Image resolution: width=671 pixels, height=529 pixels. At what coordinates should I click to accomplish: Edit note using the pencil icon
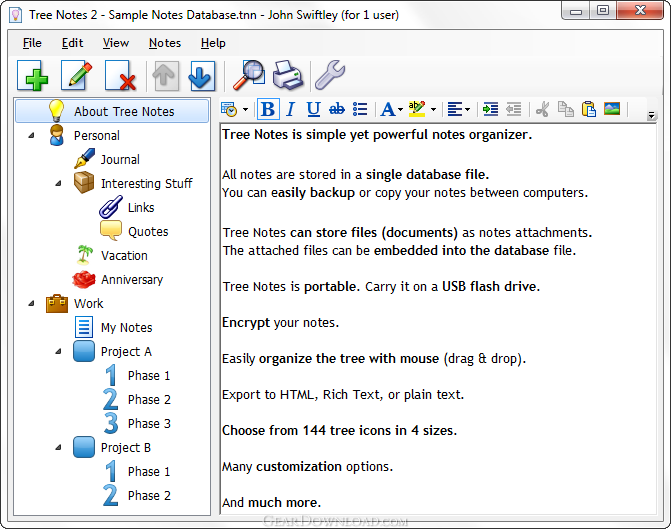tap(77, 76)
